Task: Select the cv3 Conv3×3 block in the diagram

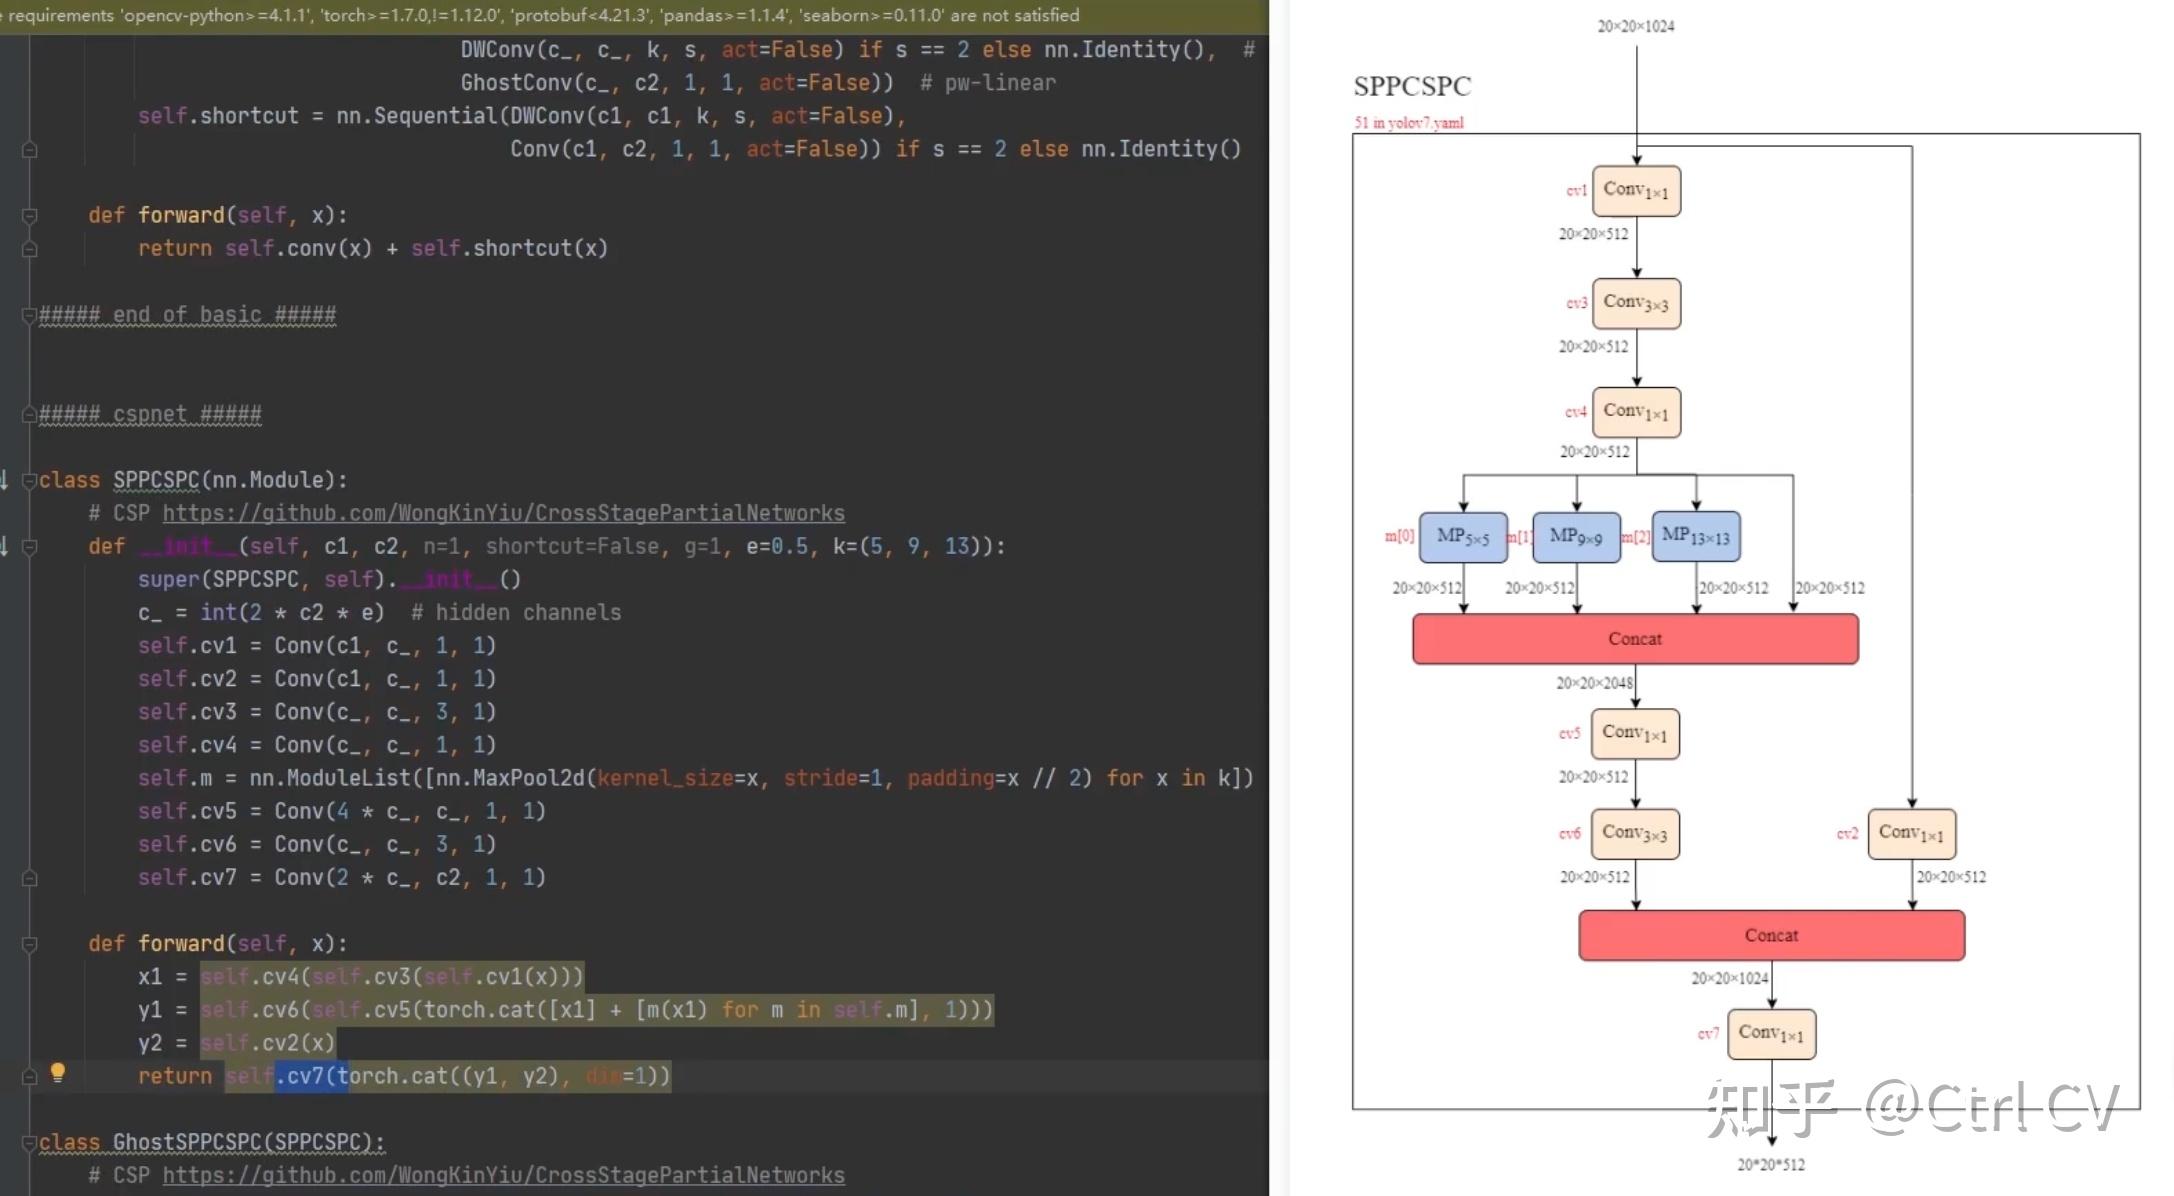Action: click(1636, 303)
